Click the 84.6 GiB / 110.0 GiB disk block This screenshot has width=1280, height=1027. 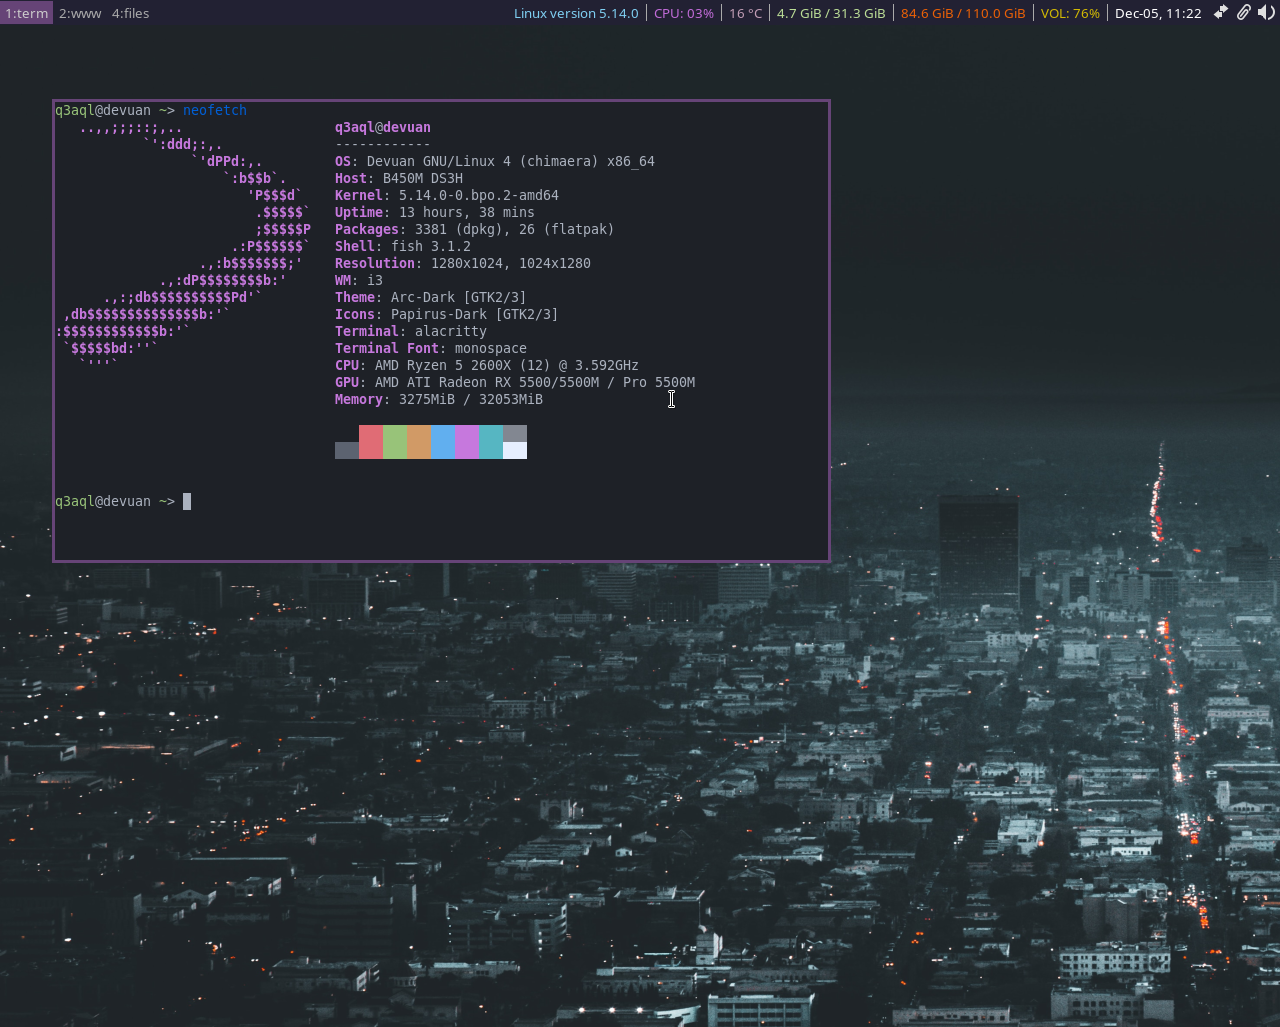click(x=963, y=13)
